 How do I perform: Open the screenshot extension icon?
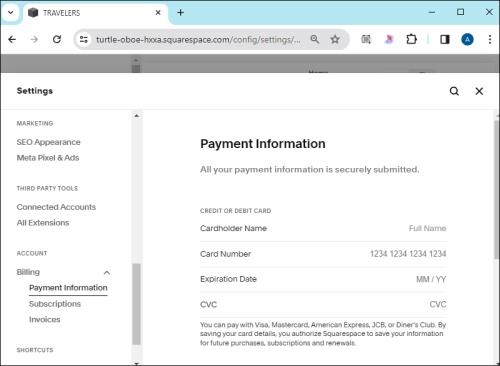click(x=366, y=39)
